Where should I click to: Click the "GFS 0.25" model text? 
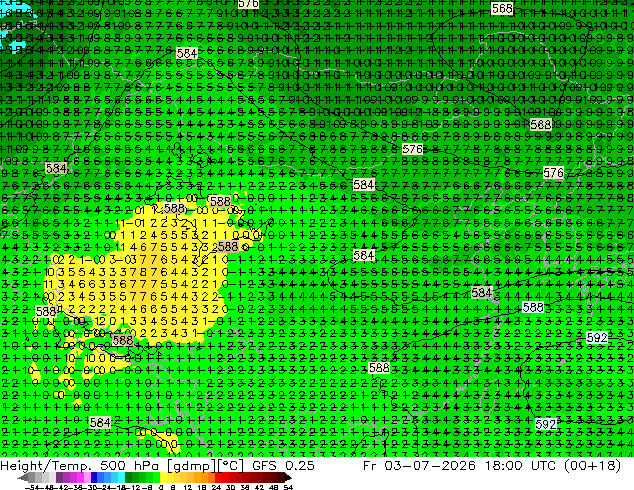283,465
